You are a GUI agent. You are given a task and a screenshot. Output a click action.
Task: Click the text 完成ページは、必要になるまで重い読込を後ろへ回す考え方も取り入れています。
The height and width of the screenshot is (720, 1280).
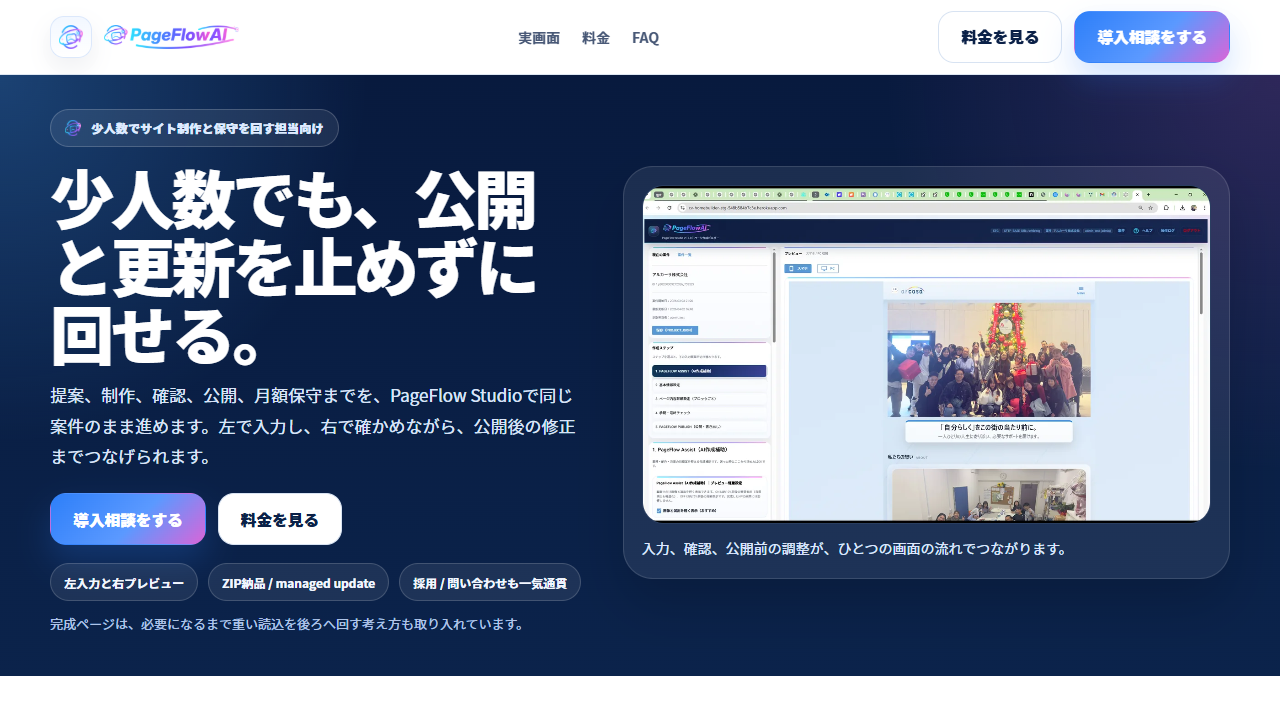[x=287, y=624]
